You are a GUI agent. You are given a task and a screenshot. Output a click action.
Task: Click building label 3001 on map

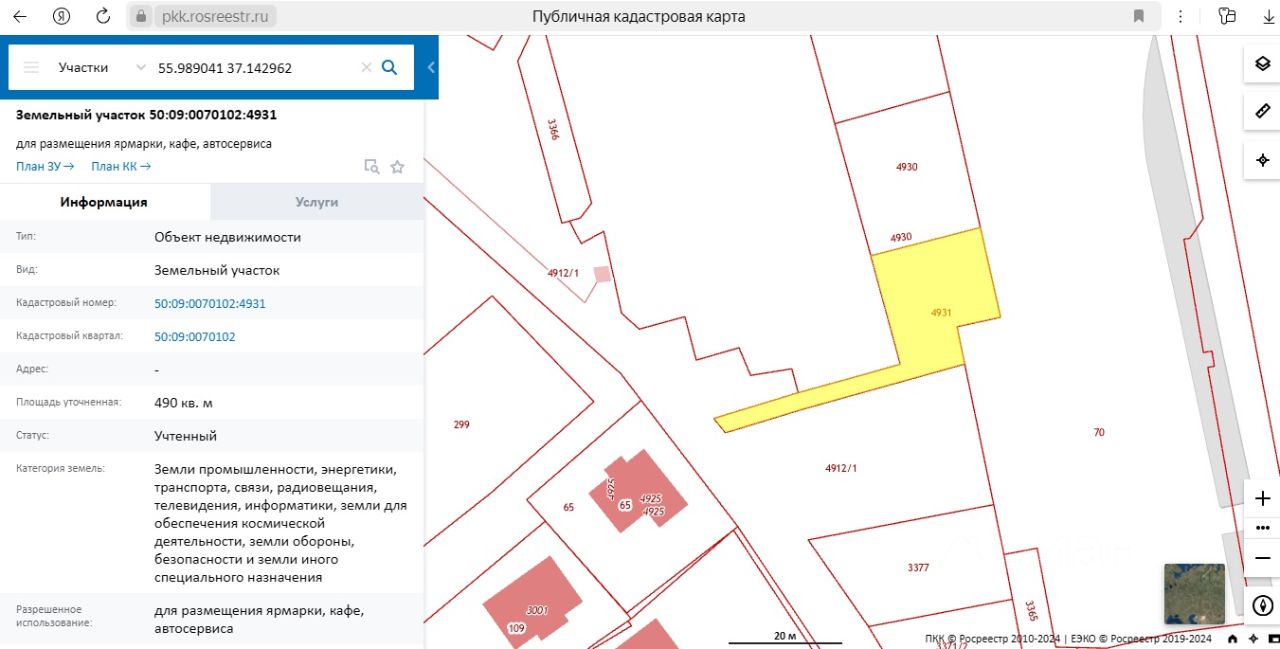pyautogui.click(x=538, y=609)
